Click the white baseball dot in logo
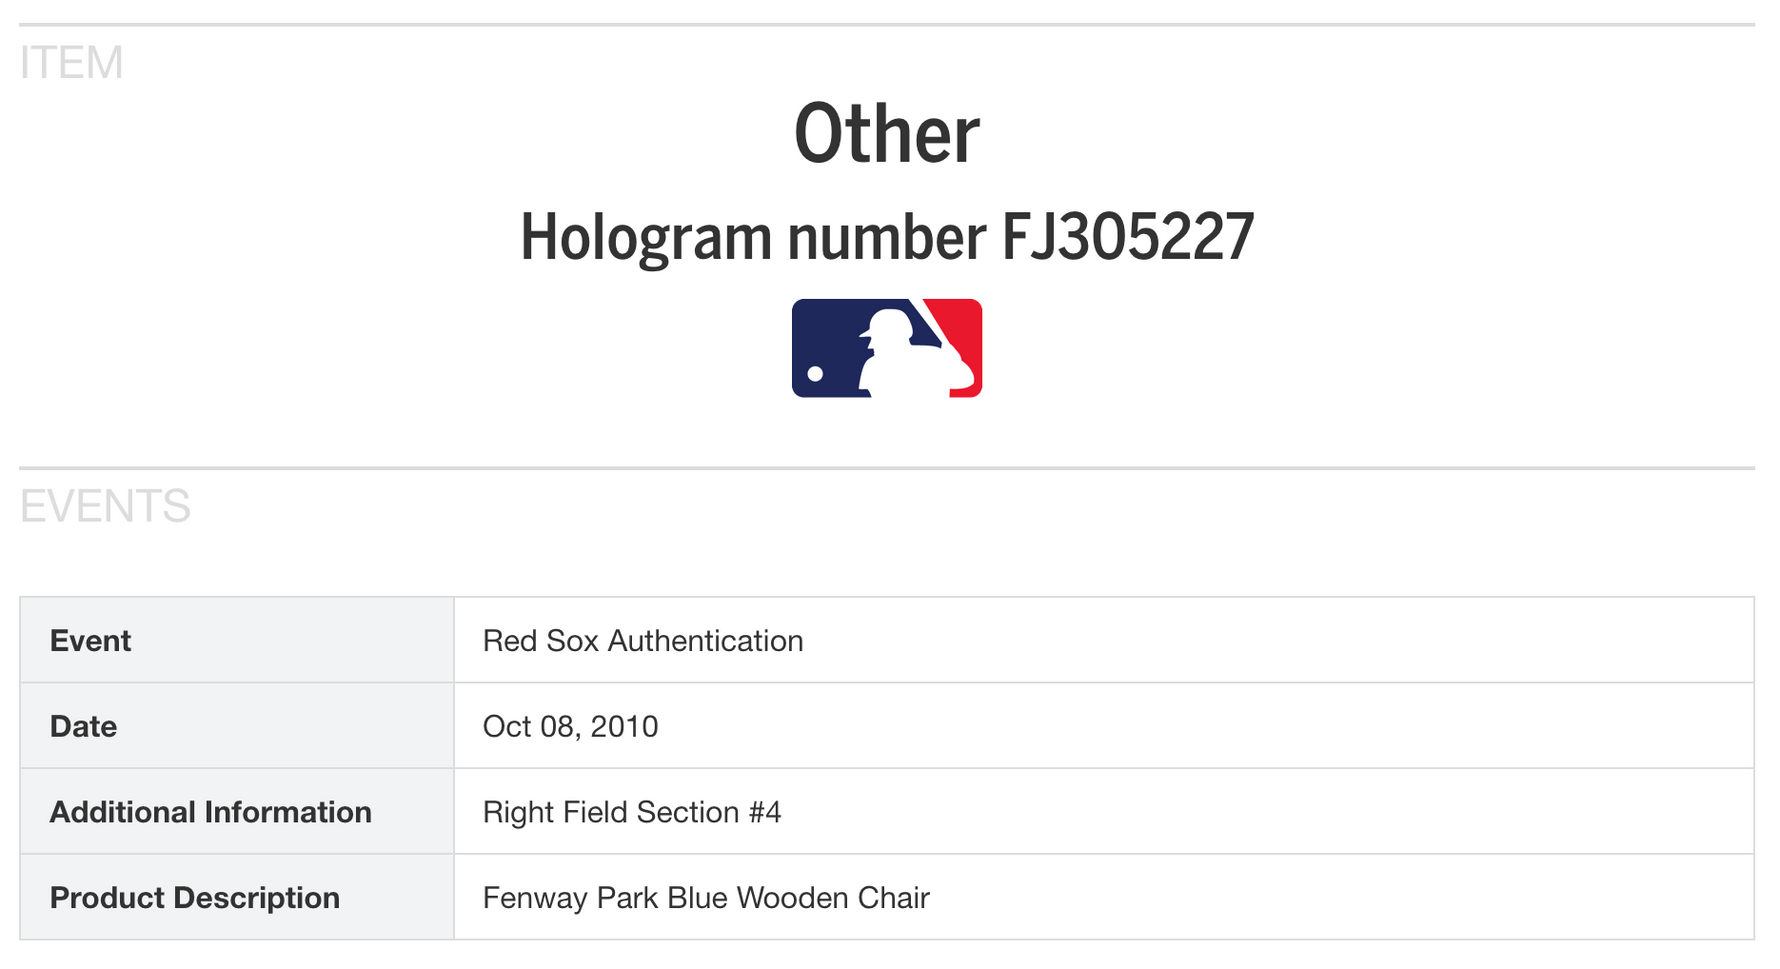1780x969 pixels. pos(815,374)
